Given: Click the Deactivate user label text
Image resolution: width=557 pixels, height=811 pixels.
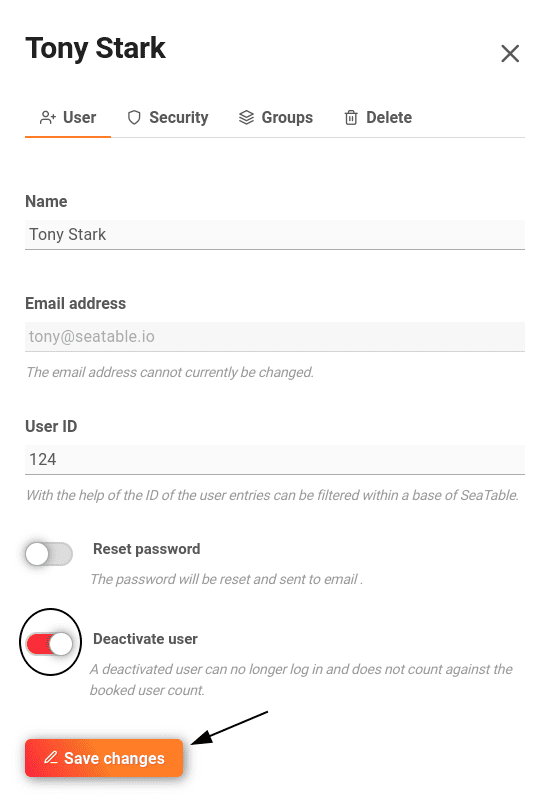Looking at the screenshot, I should 145,639.
